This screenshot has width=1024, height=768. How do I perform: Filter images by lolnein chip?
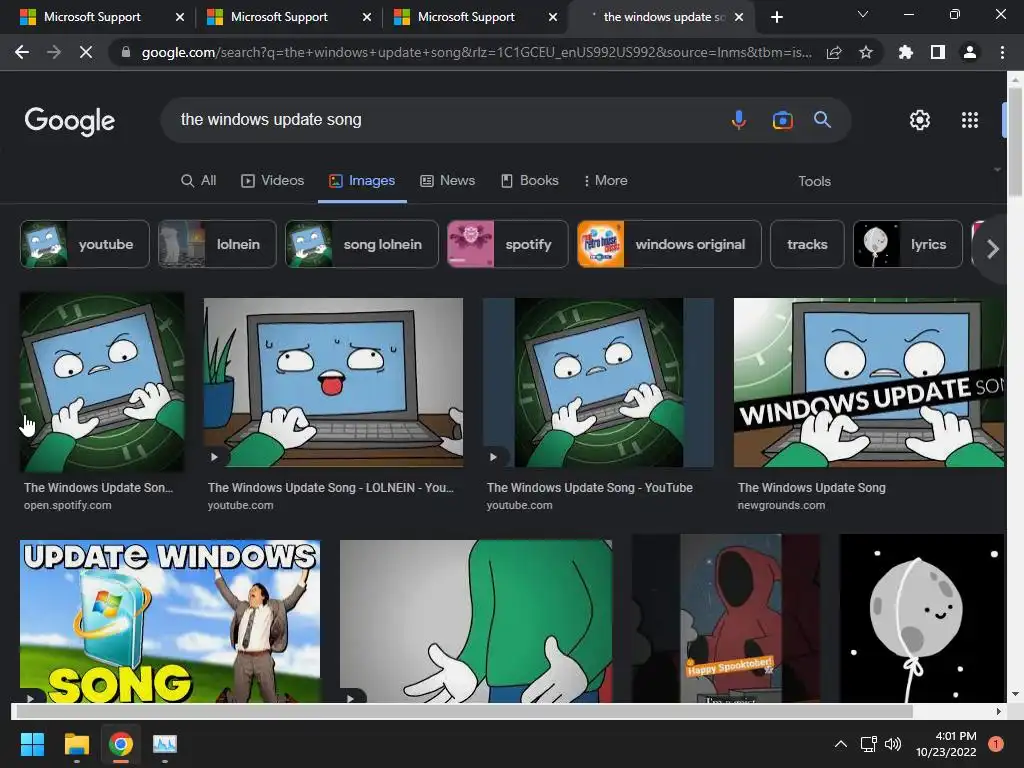point(217,244)
